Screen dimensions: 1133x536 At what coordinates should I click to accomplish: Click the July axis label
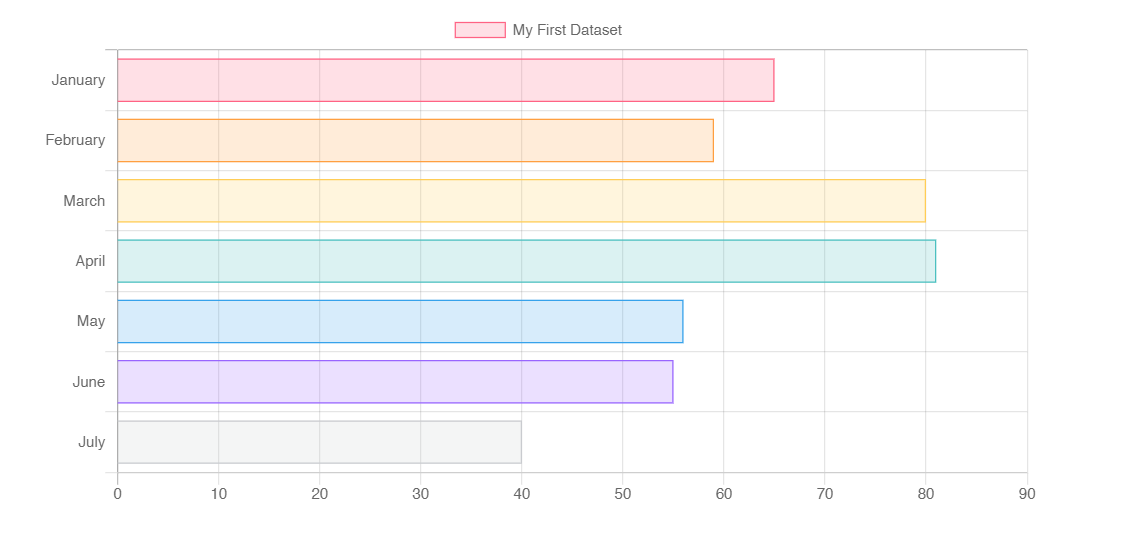pyautogui.click(x=92, y=442)
